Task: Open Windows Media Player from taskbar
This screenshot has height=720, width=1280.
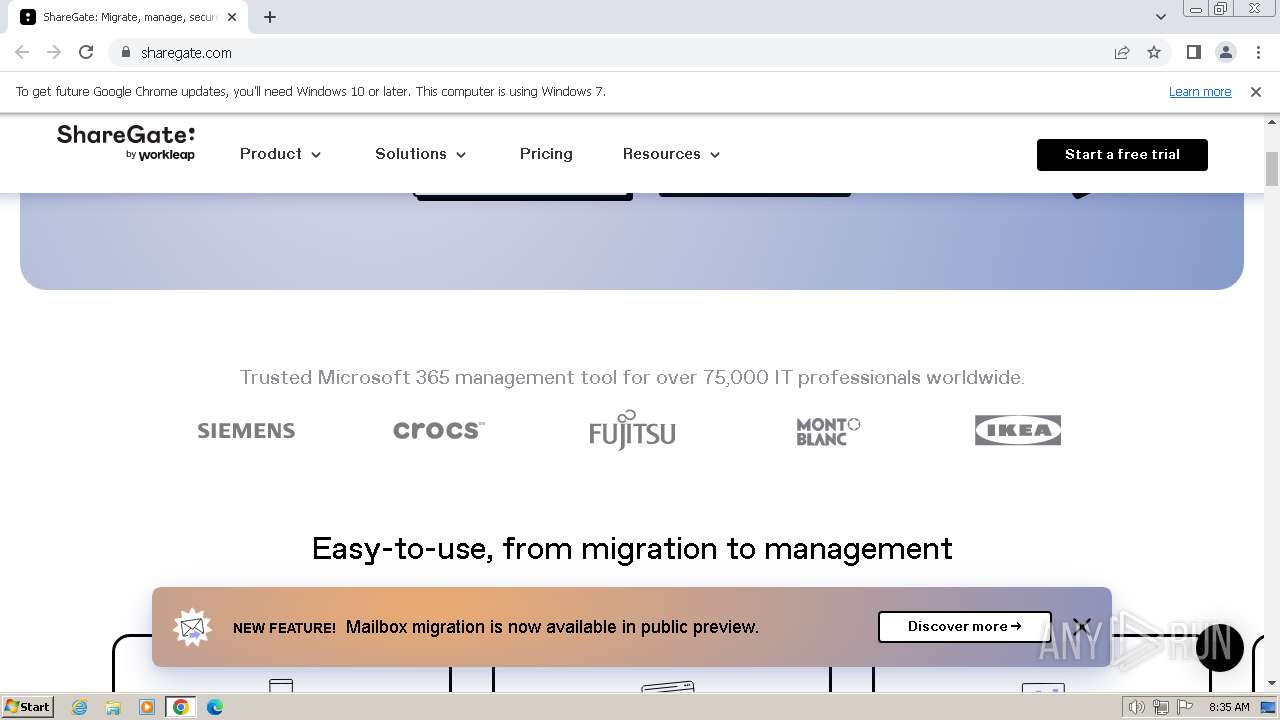Action: tap(147, 707)
